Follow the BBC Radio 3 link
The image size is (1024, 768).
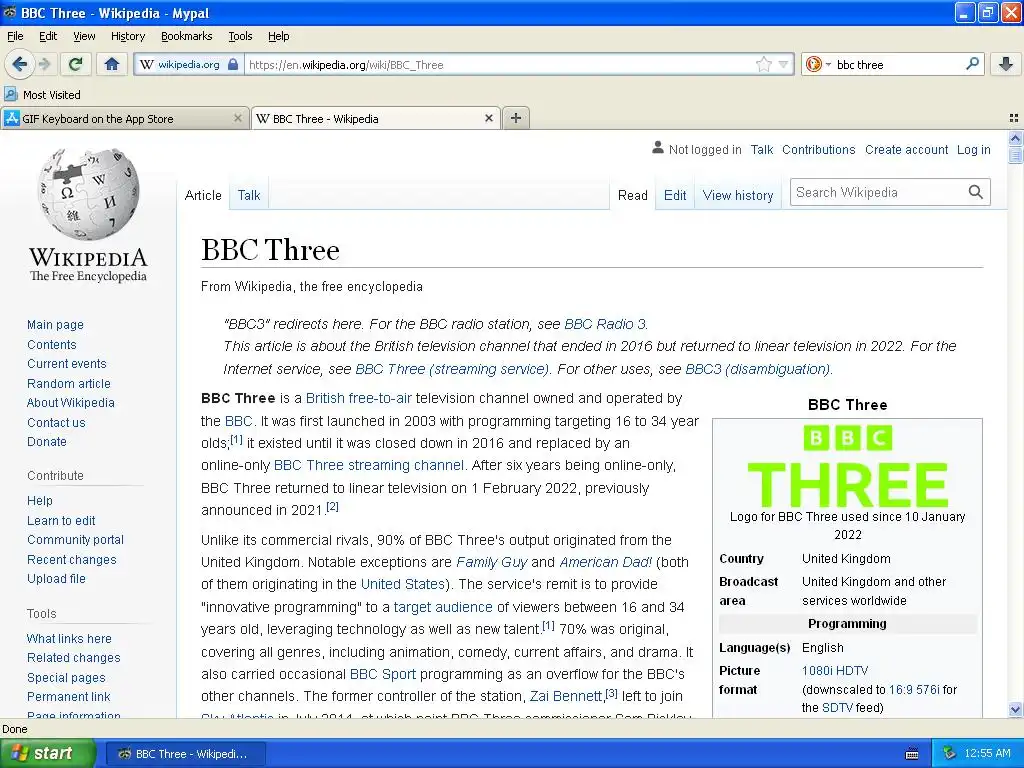coord(605,324)
